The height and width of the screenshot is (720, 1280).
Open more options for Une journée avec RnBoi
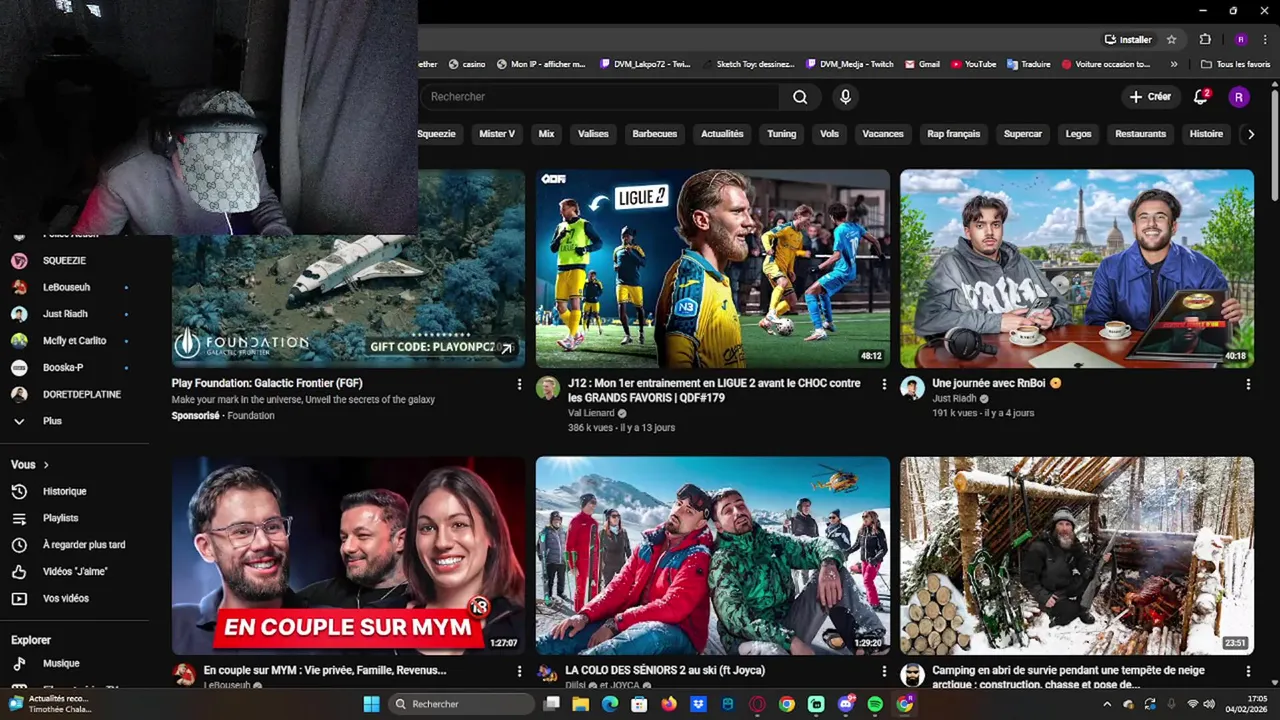[1248, 384]
